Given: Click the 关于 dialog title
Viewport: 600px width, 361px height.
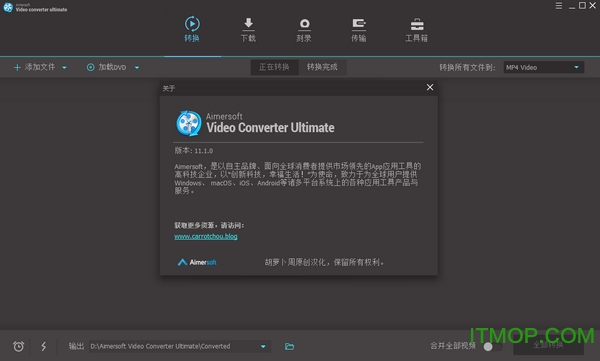Looking at the screenshot, I should pos(169,88).
